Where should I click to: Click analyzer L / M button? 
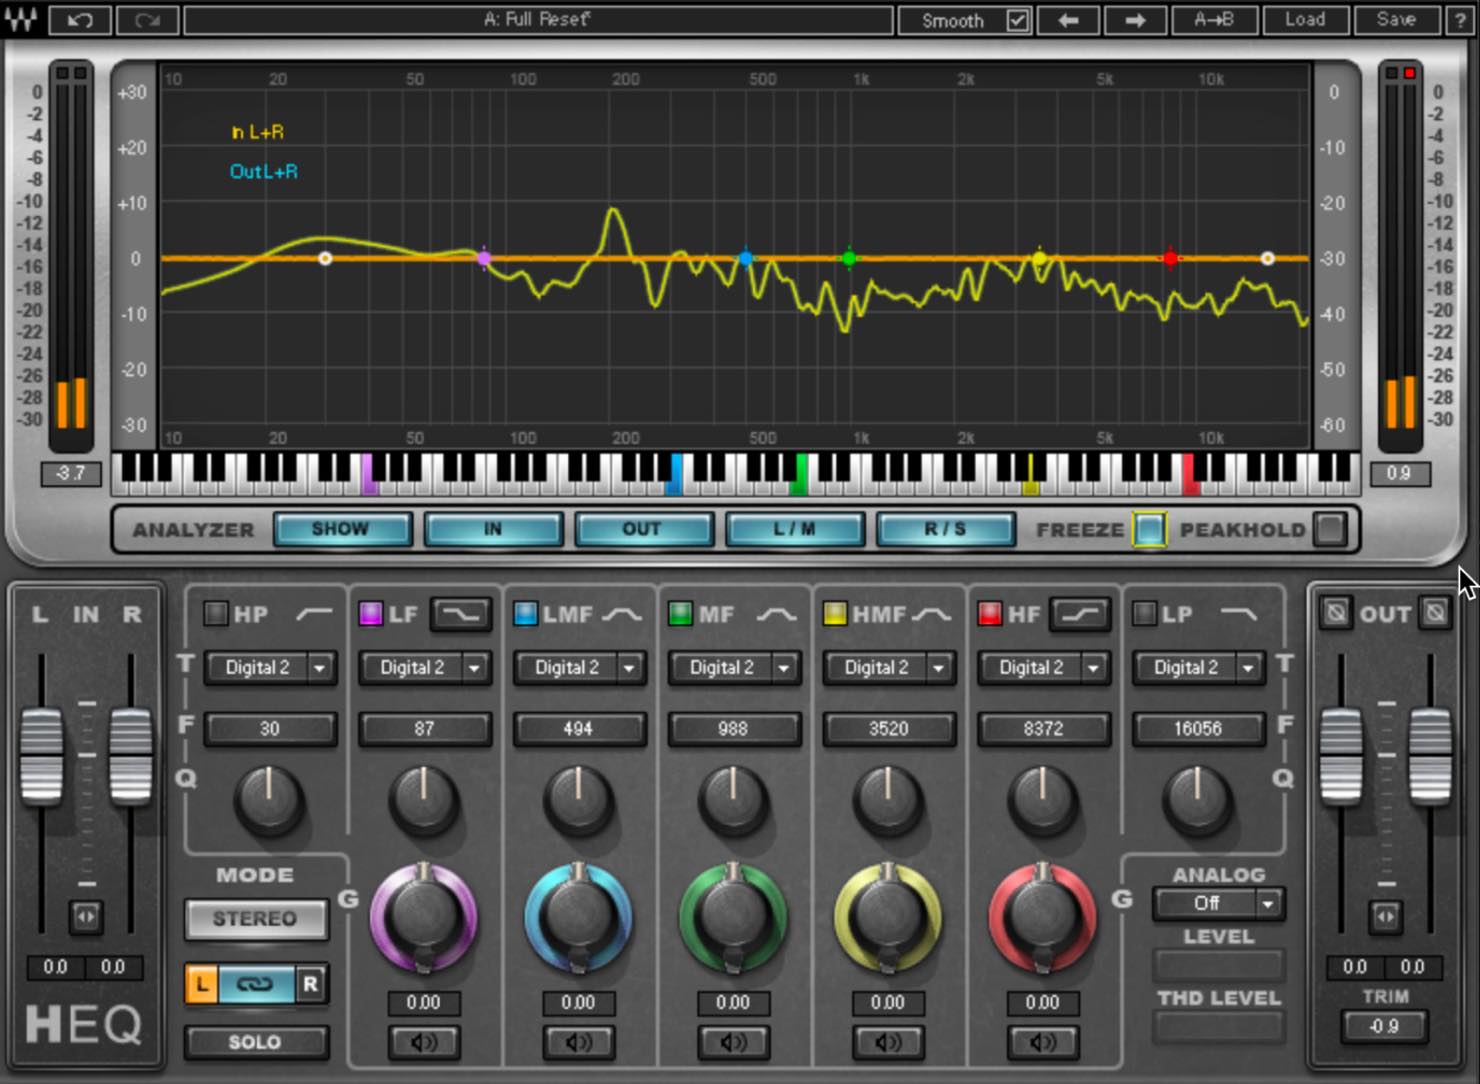(794, 529)
